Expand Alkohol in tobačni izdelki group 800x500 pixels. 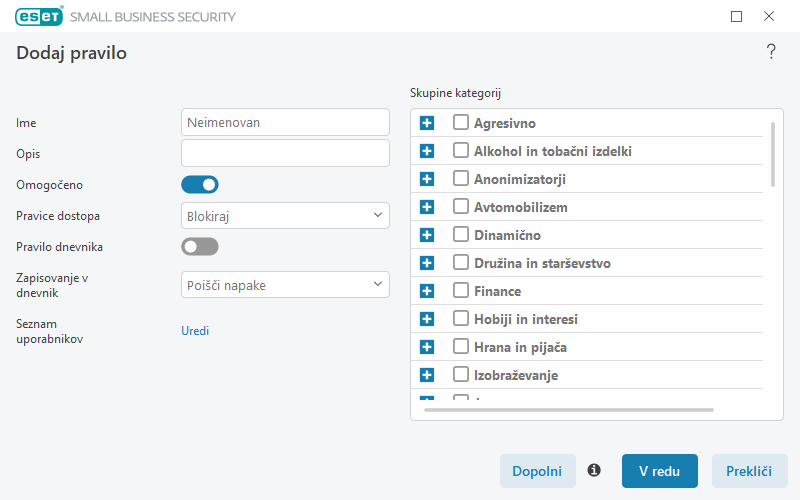(x=427, y=151)
